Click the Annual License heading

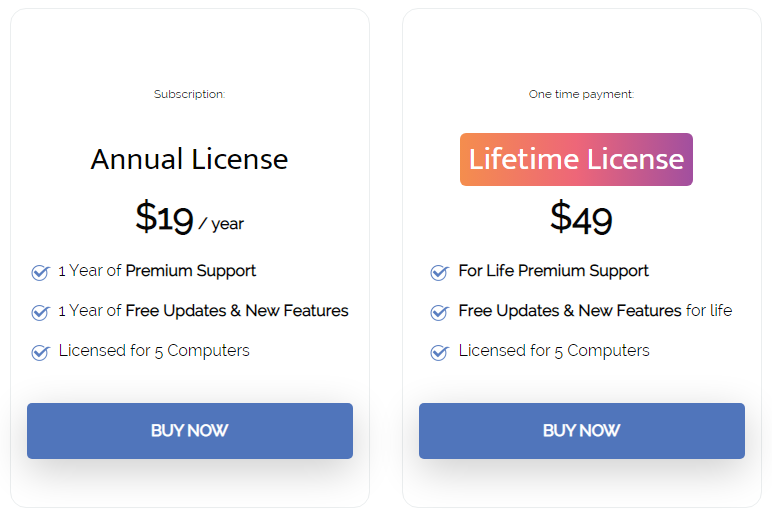pos(190,160)
